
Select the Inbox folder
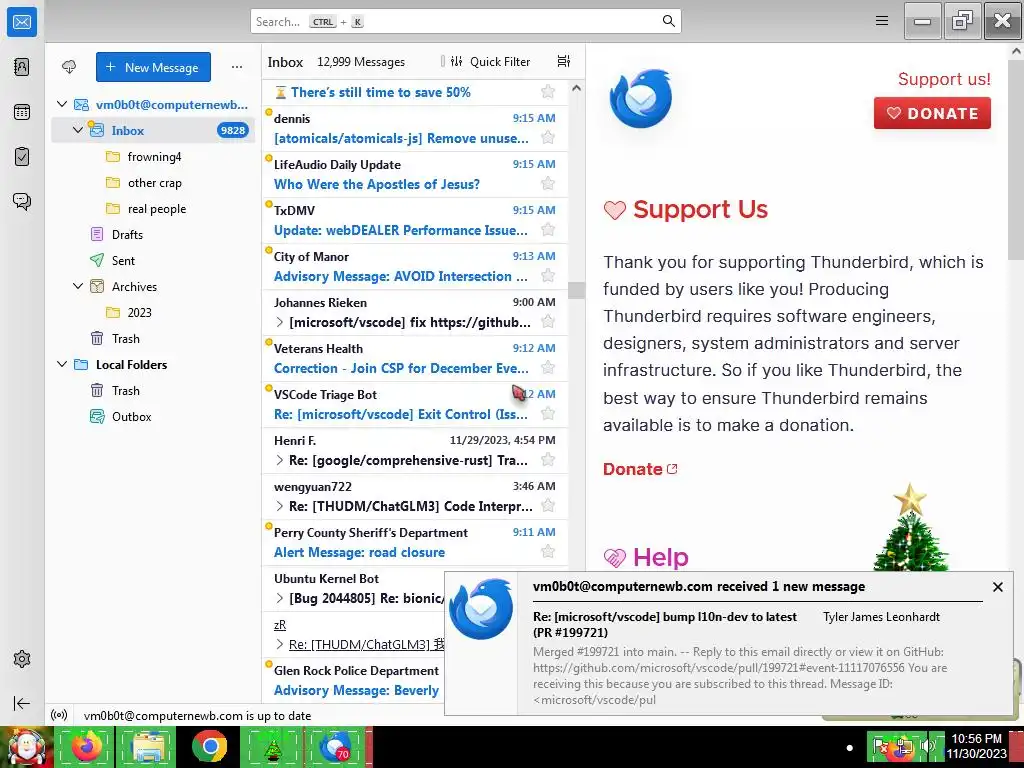(x=153, y=130)
